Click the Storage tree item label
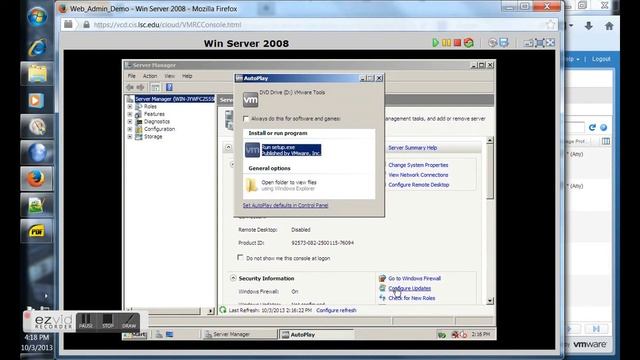 point(153,137)
